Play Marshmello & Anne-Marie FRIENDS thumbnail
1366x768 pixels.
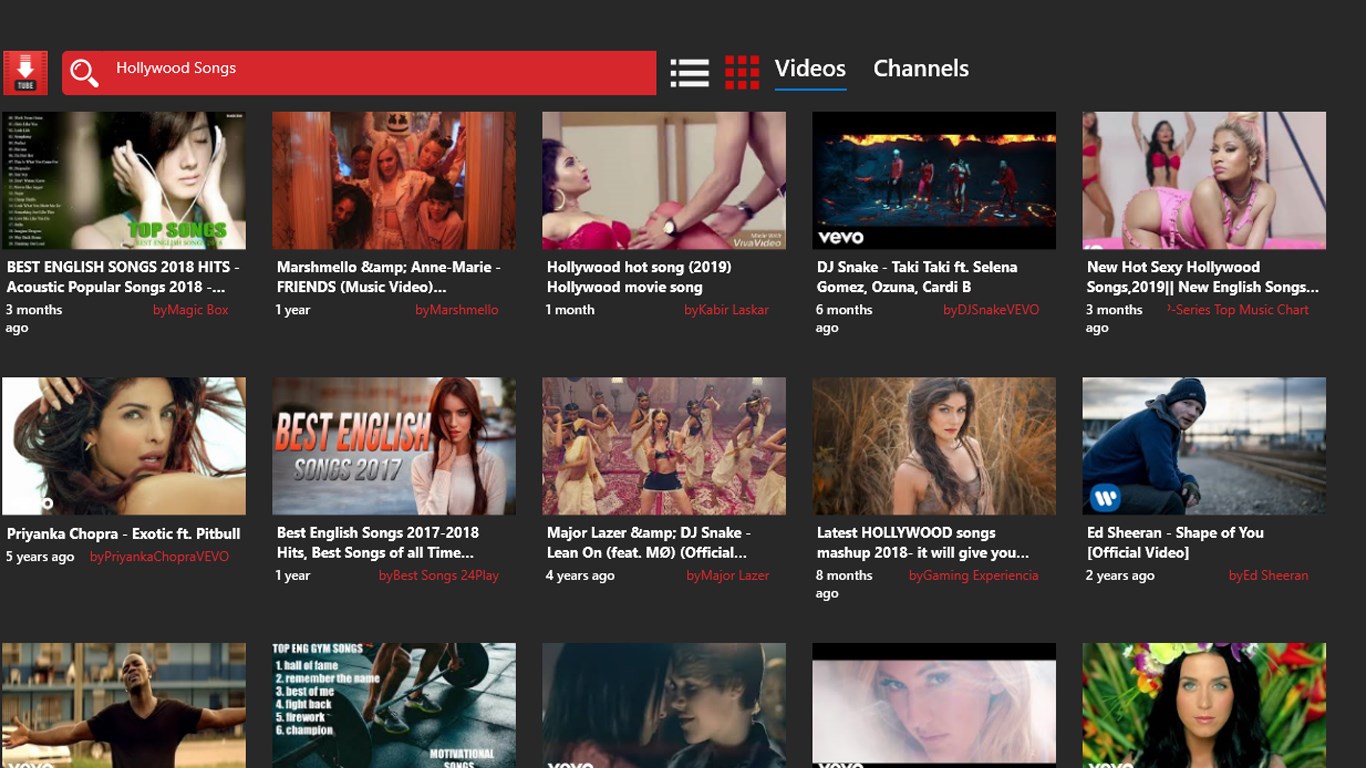394,180
